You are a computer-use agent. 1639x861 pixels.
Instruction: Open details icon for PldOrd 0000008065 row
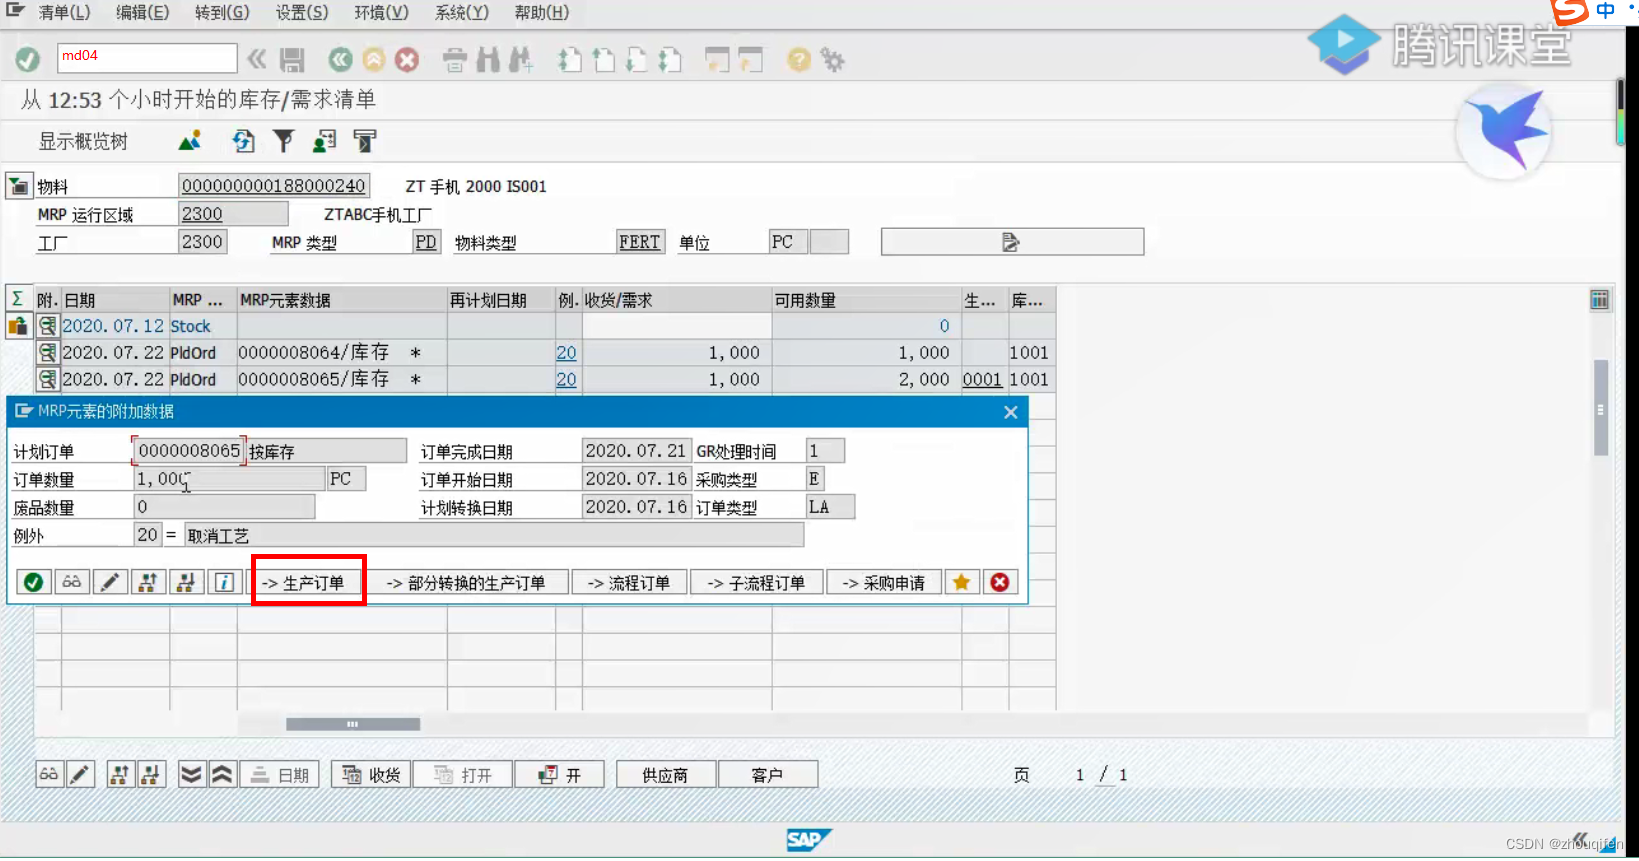tap(47, 379)
